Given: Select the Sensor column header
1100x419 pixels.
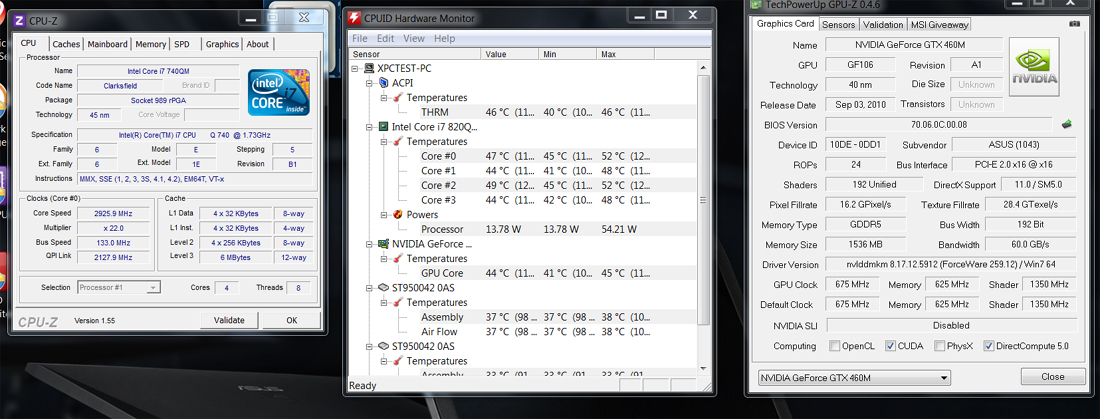Looking at the screenshot, I should click(415, 54).
